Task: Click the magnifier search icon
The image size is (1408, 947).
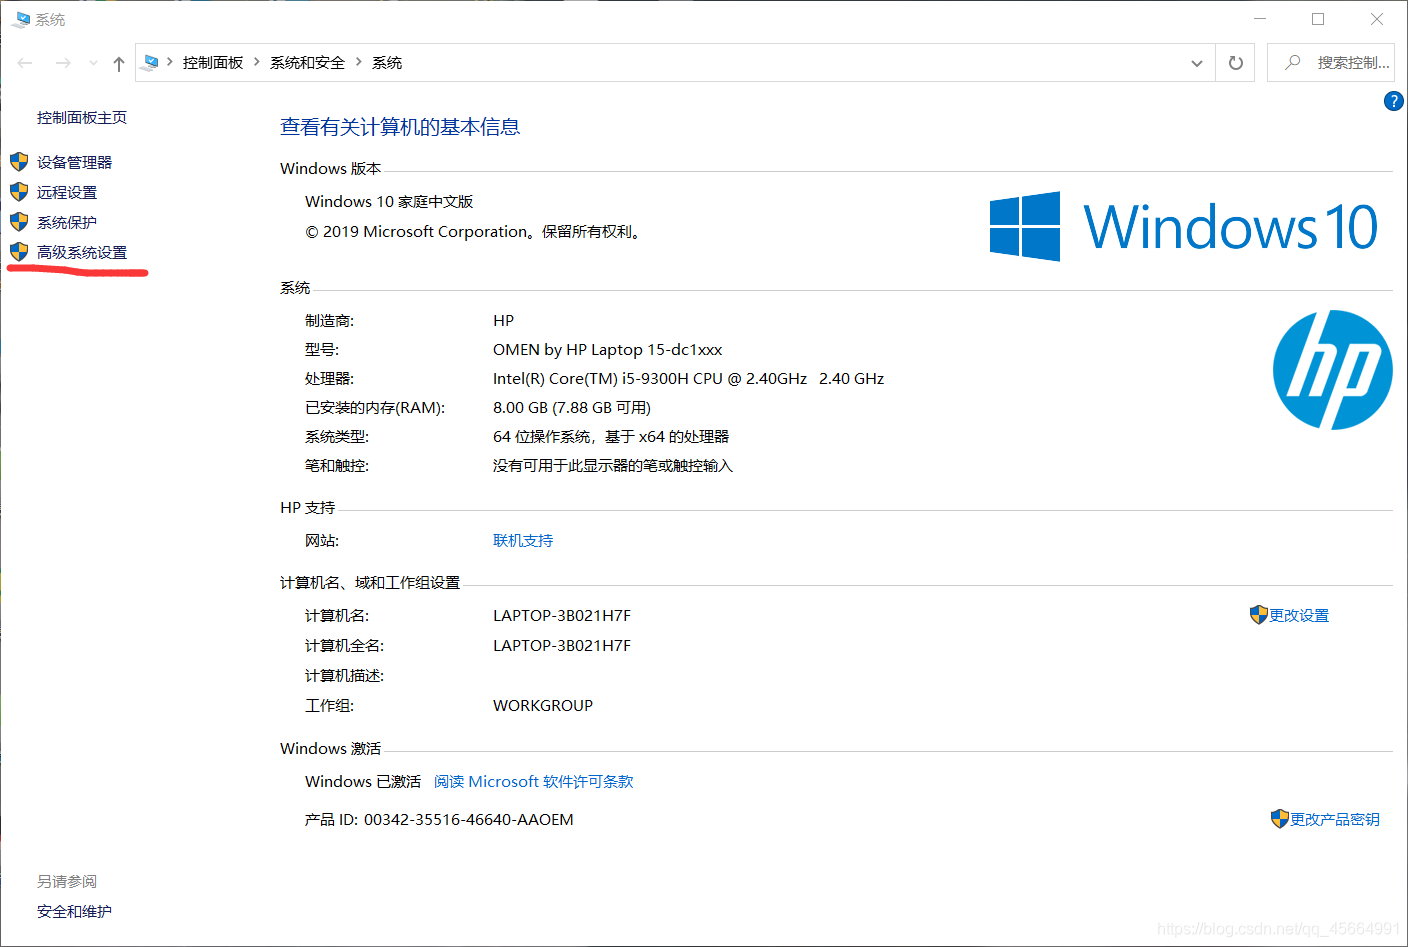Action: 1292,62
